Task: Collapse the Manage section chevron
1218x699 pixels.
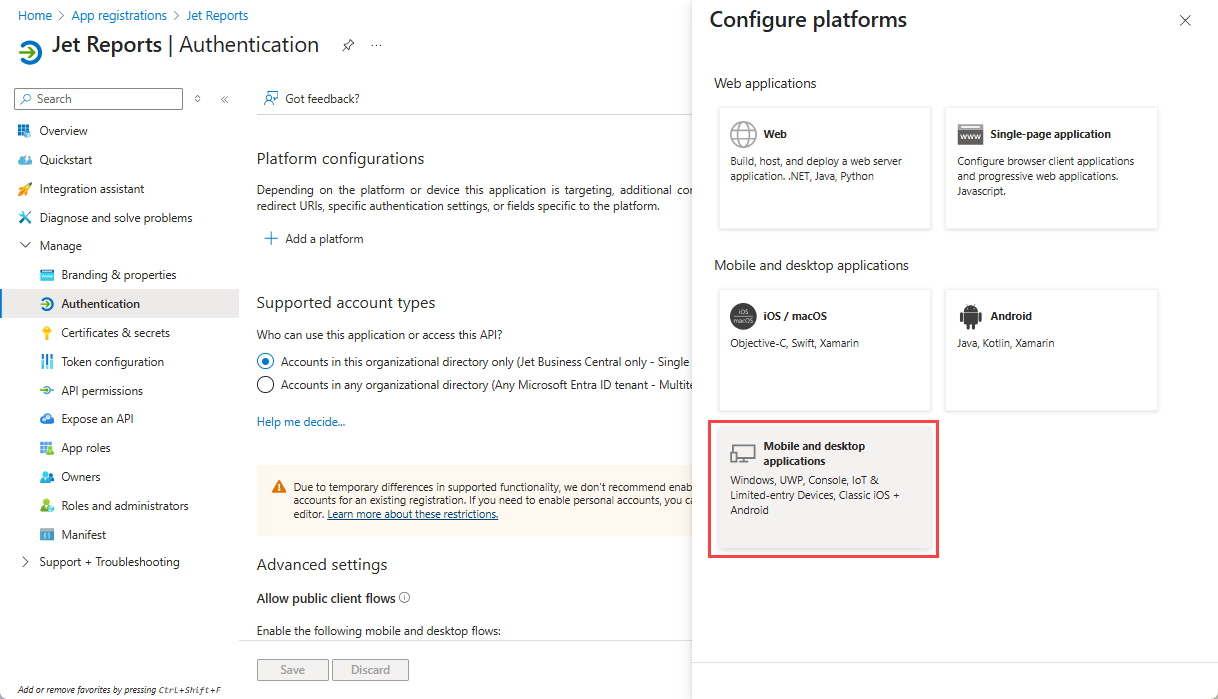Action: click(x=25, y=246)
